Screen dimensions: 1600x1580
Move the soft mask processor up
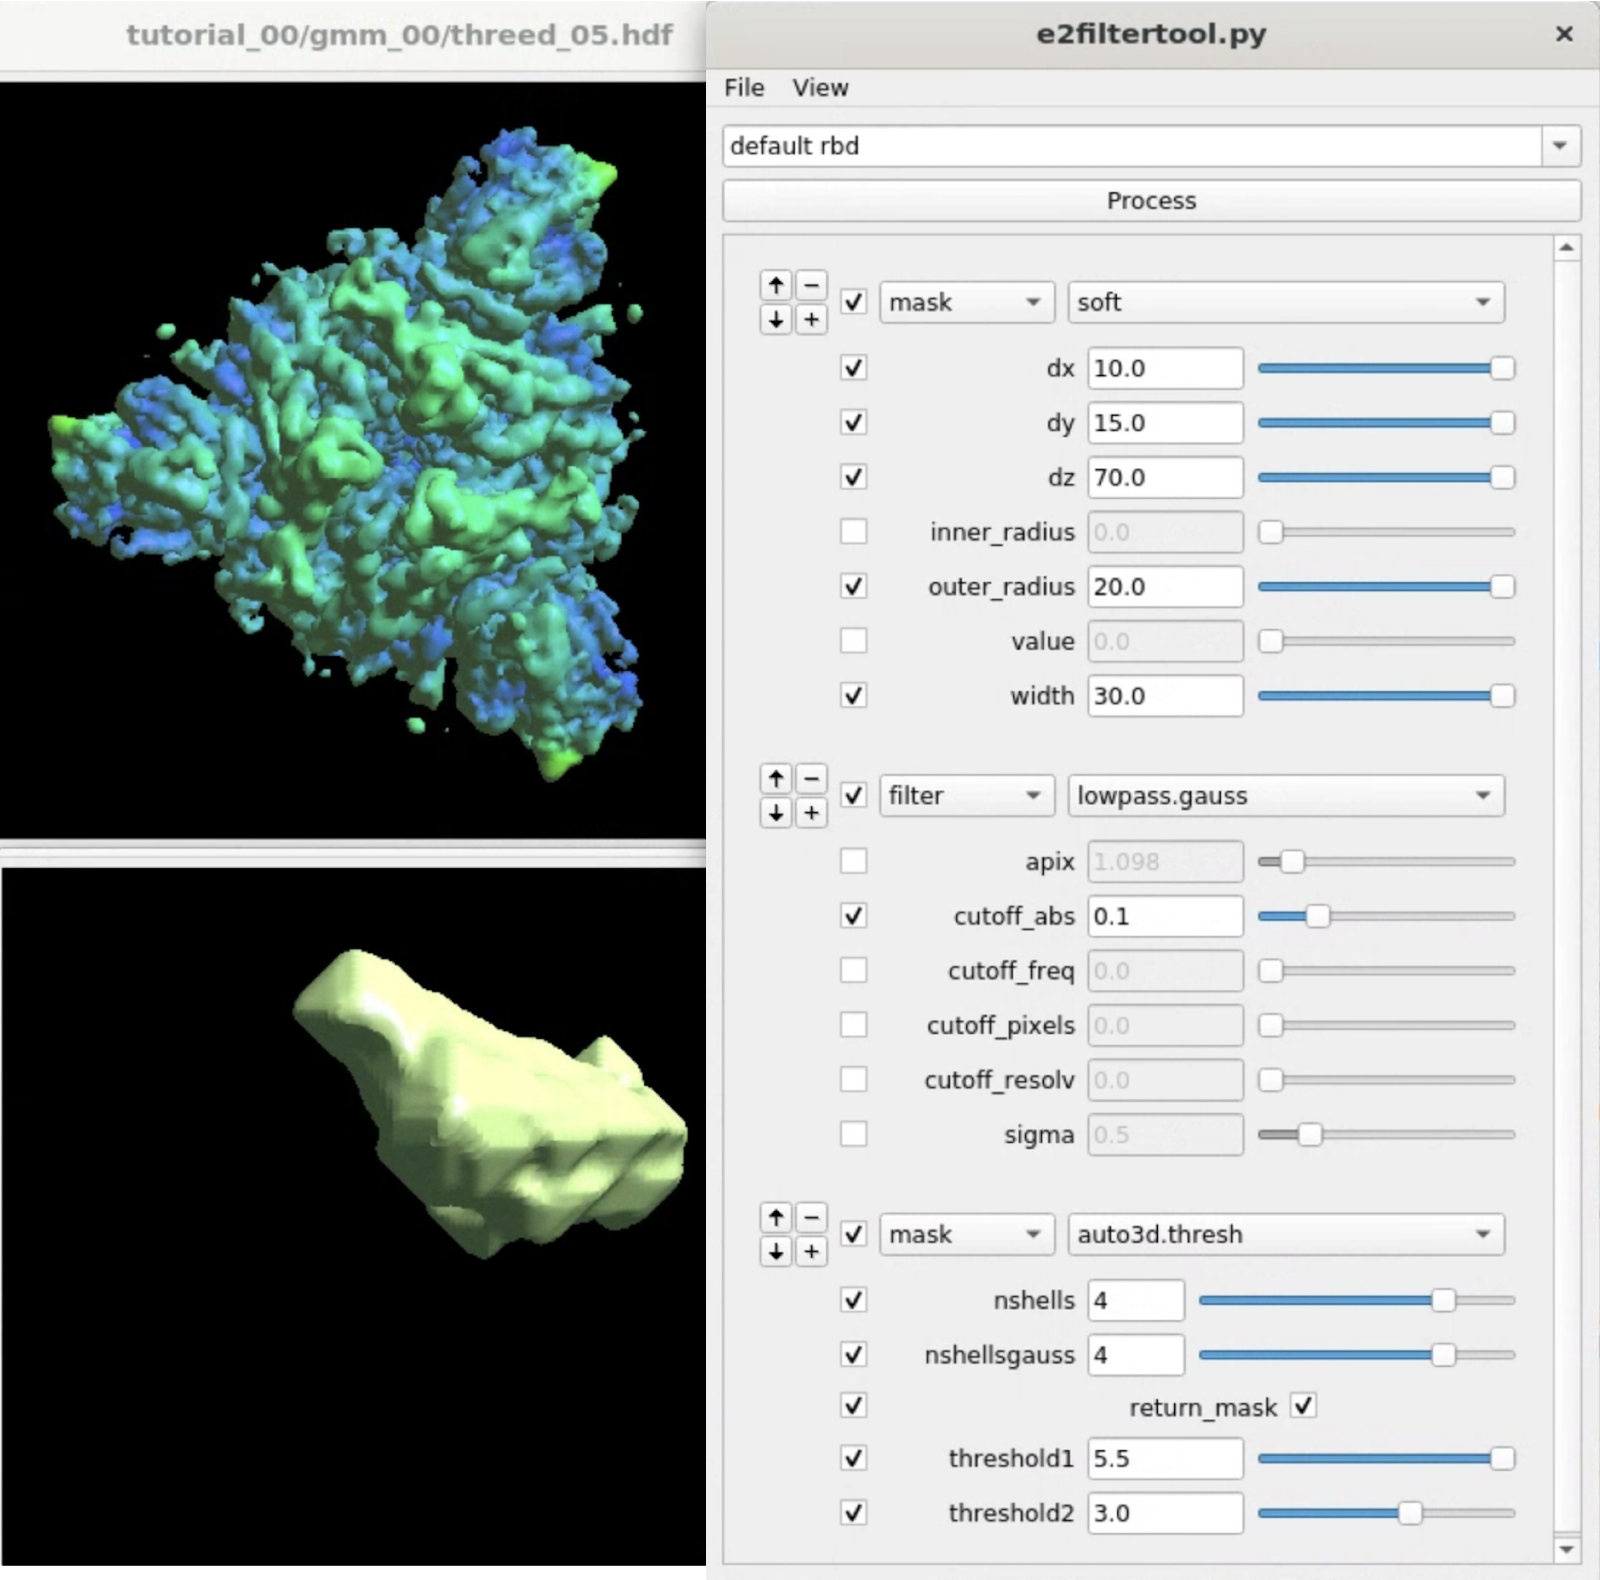[x=776, y=285]
